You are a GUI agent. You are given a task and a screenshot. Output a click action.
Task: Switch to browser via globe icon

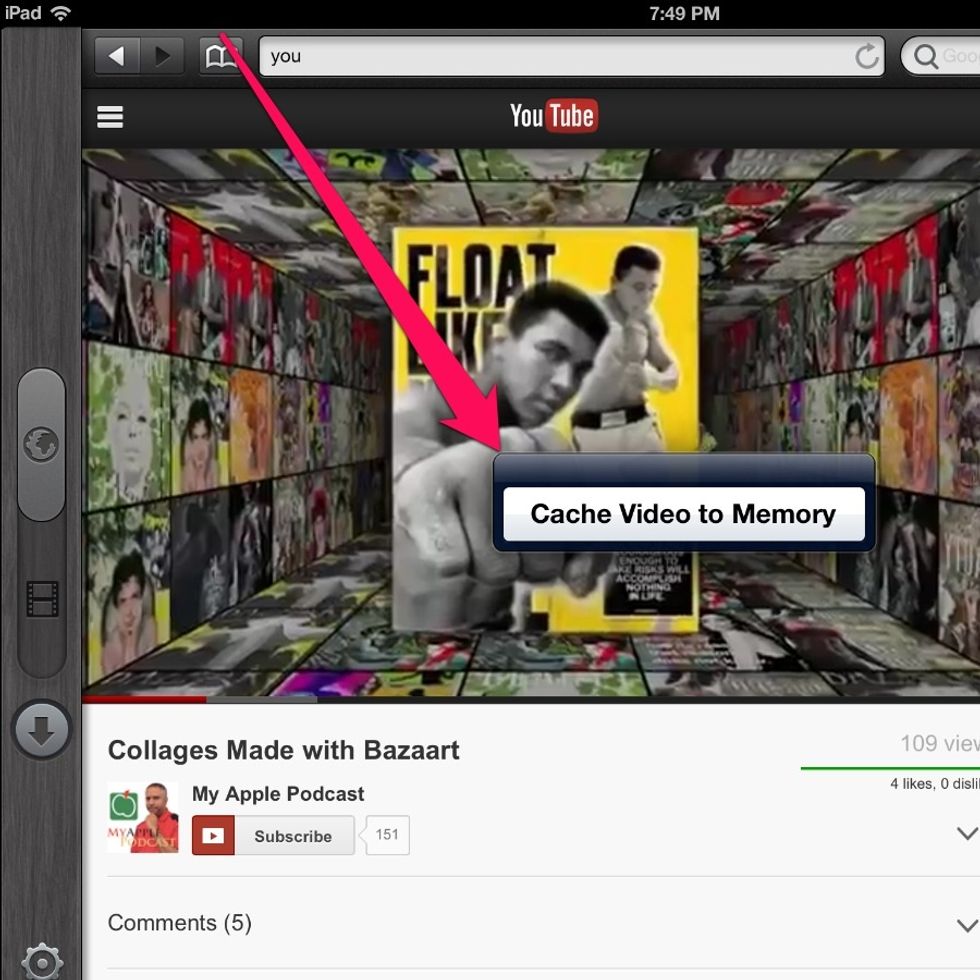(41, 444)
